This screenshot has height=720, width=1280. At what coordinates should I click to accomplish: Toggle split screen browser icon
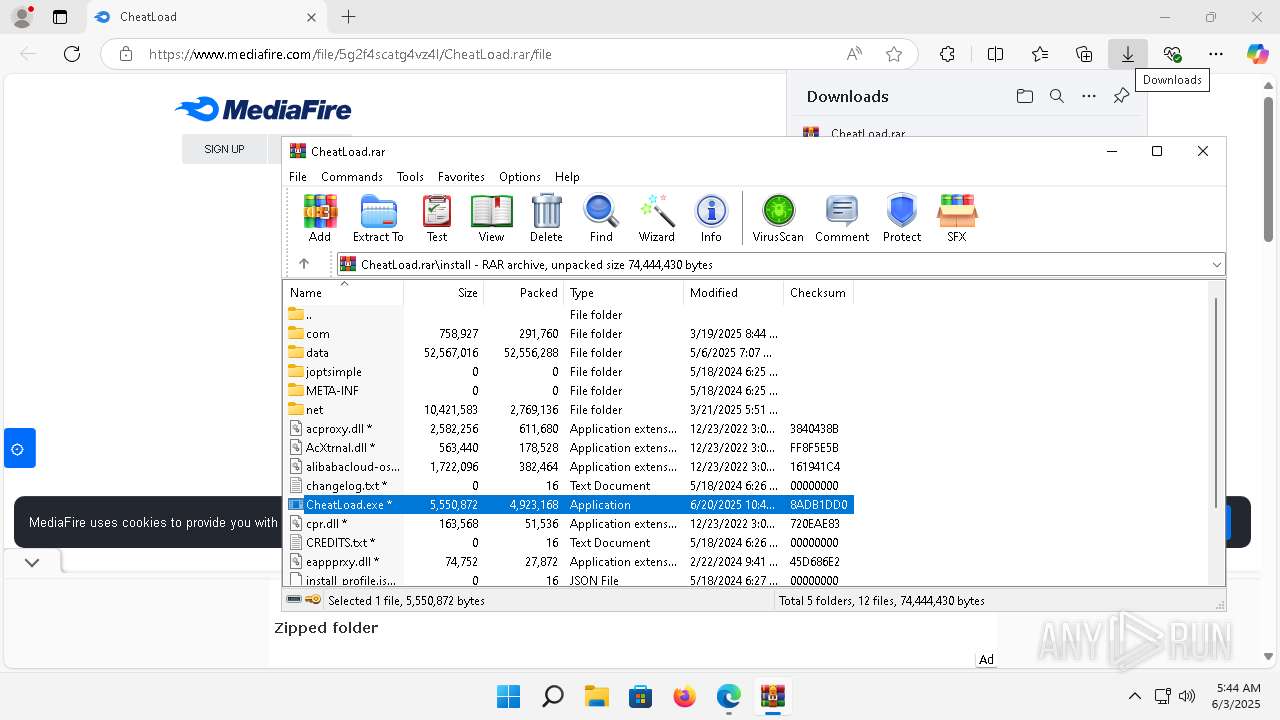tap(995, 54)
